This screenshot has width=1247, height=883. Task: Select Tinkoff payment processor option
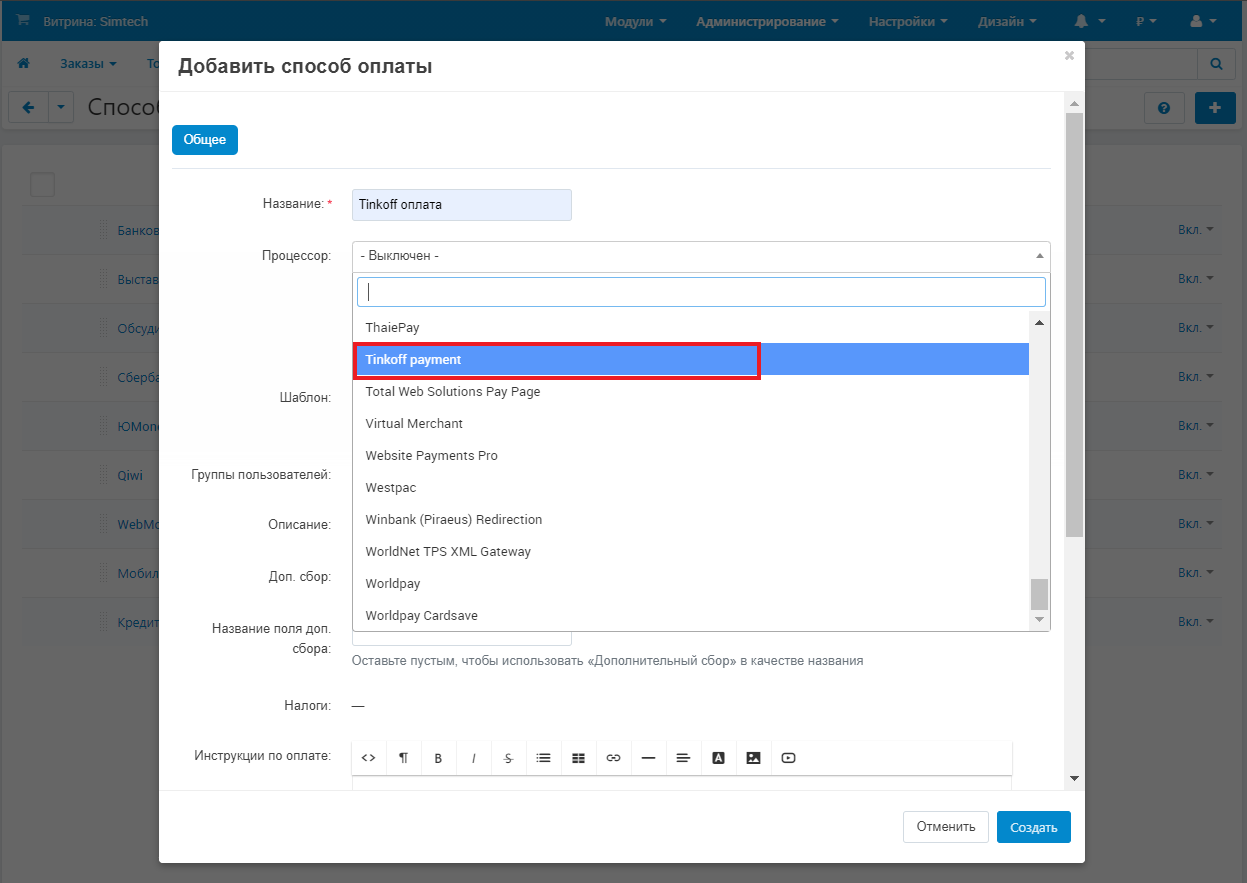tap(691, 360)
